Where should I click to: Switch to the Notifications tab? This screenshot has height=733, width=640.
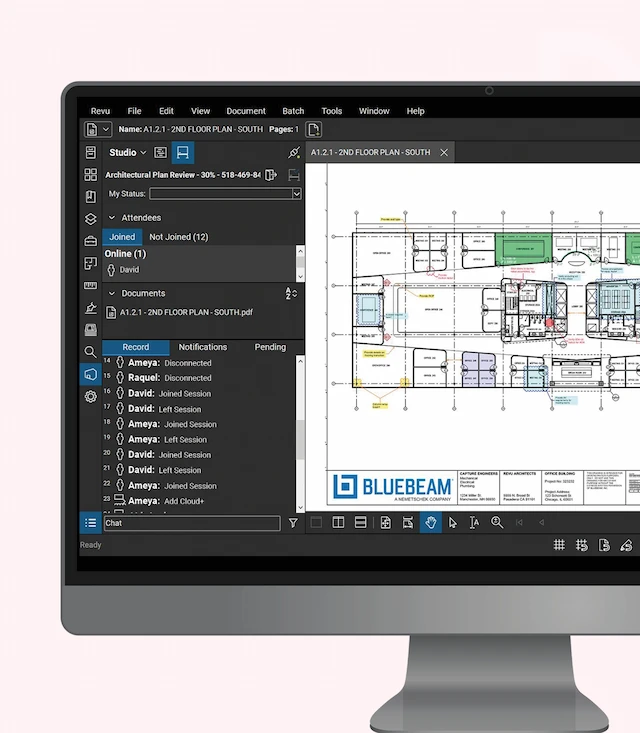(x=203, y=347)
